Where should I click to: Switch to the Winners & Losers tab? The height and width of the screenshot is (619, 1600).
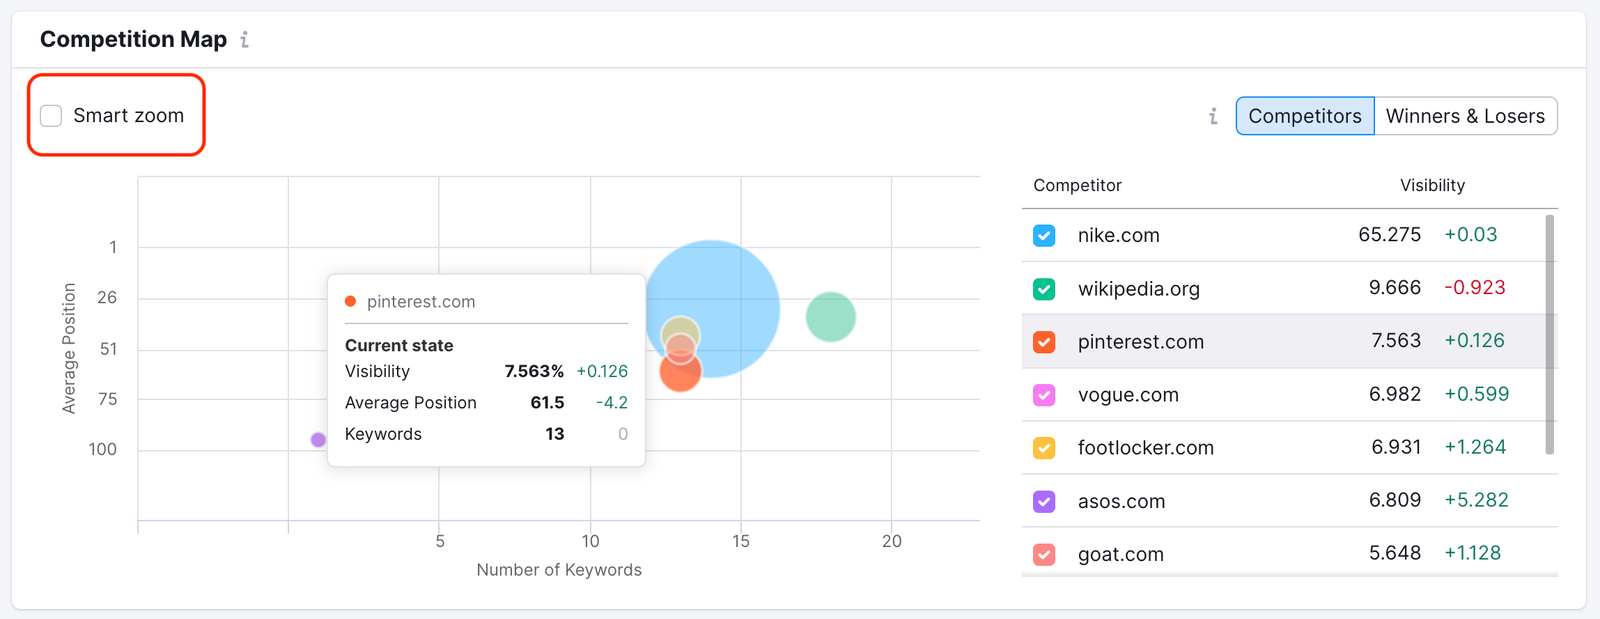point(1465,116)
